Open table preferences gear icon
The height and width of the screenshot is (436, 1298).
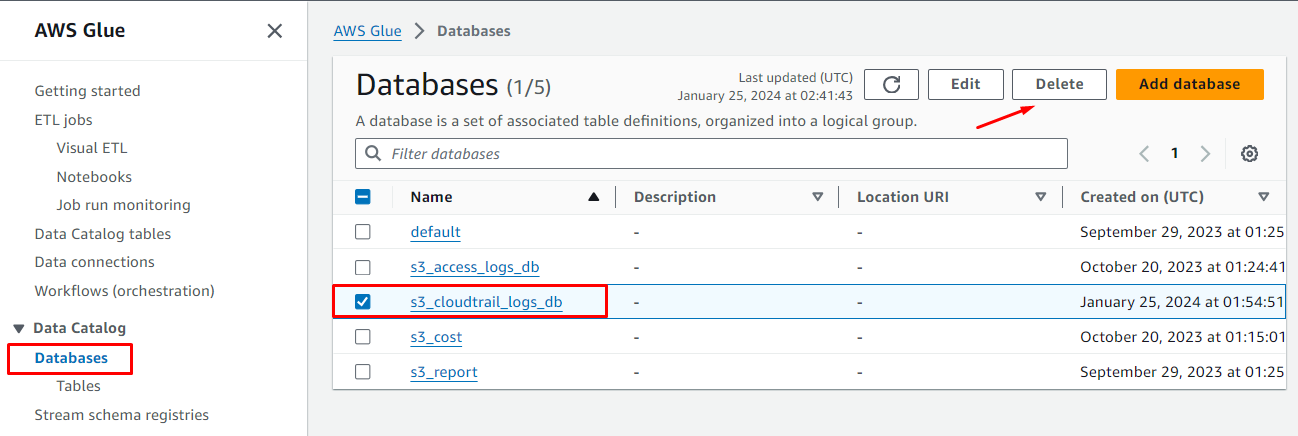coord(1249,154)
